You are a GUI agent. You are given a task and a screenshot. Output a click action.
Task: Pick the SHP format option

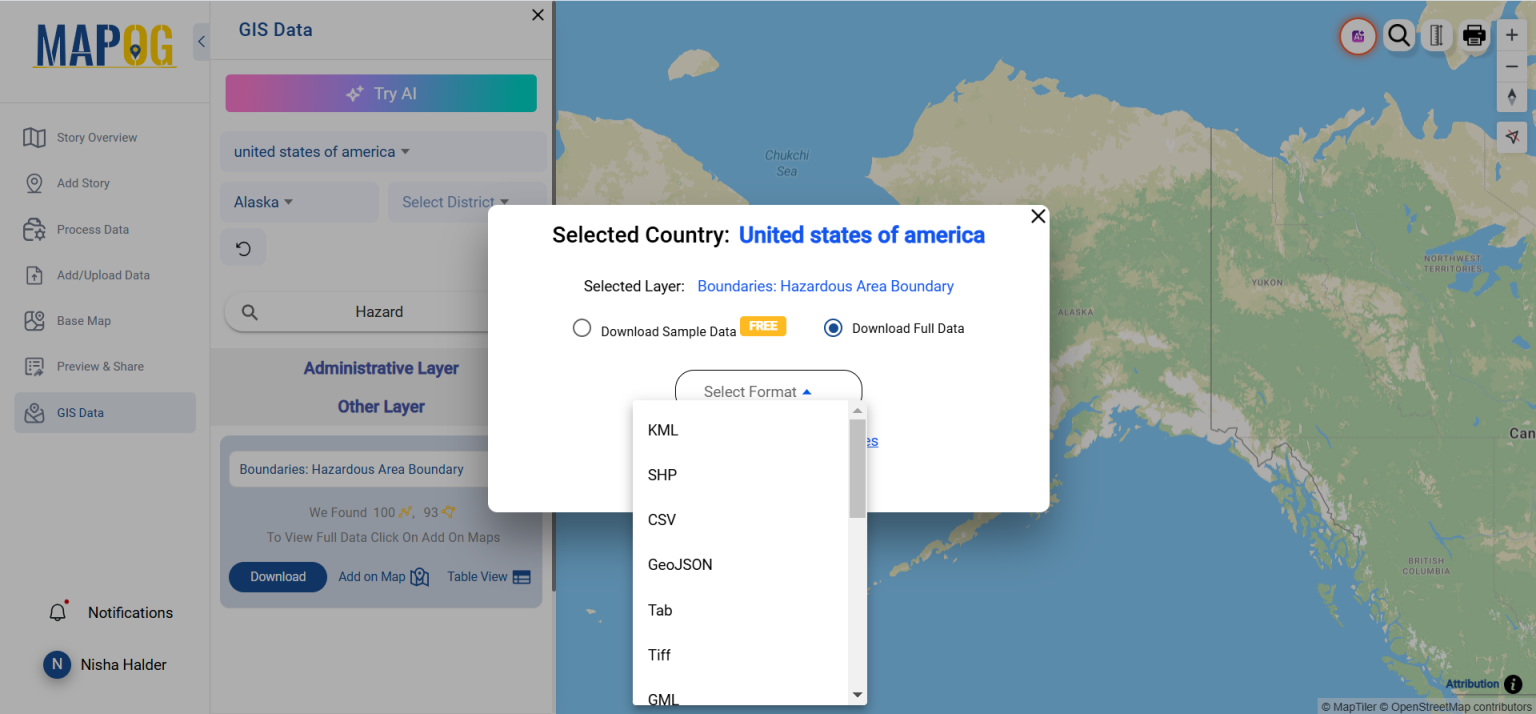click(662, 475)
